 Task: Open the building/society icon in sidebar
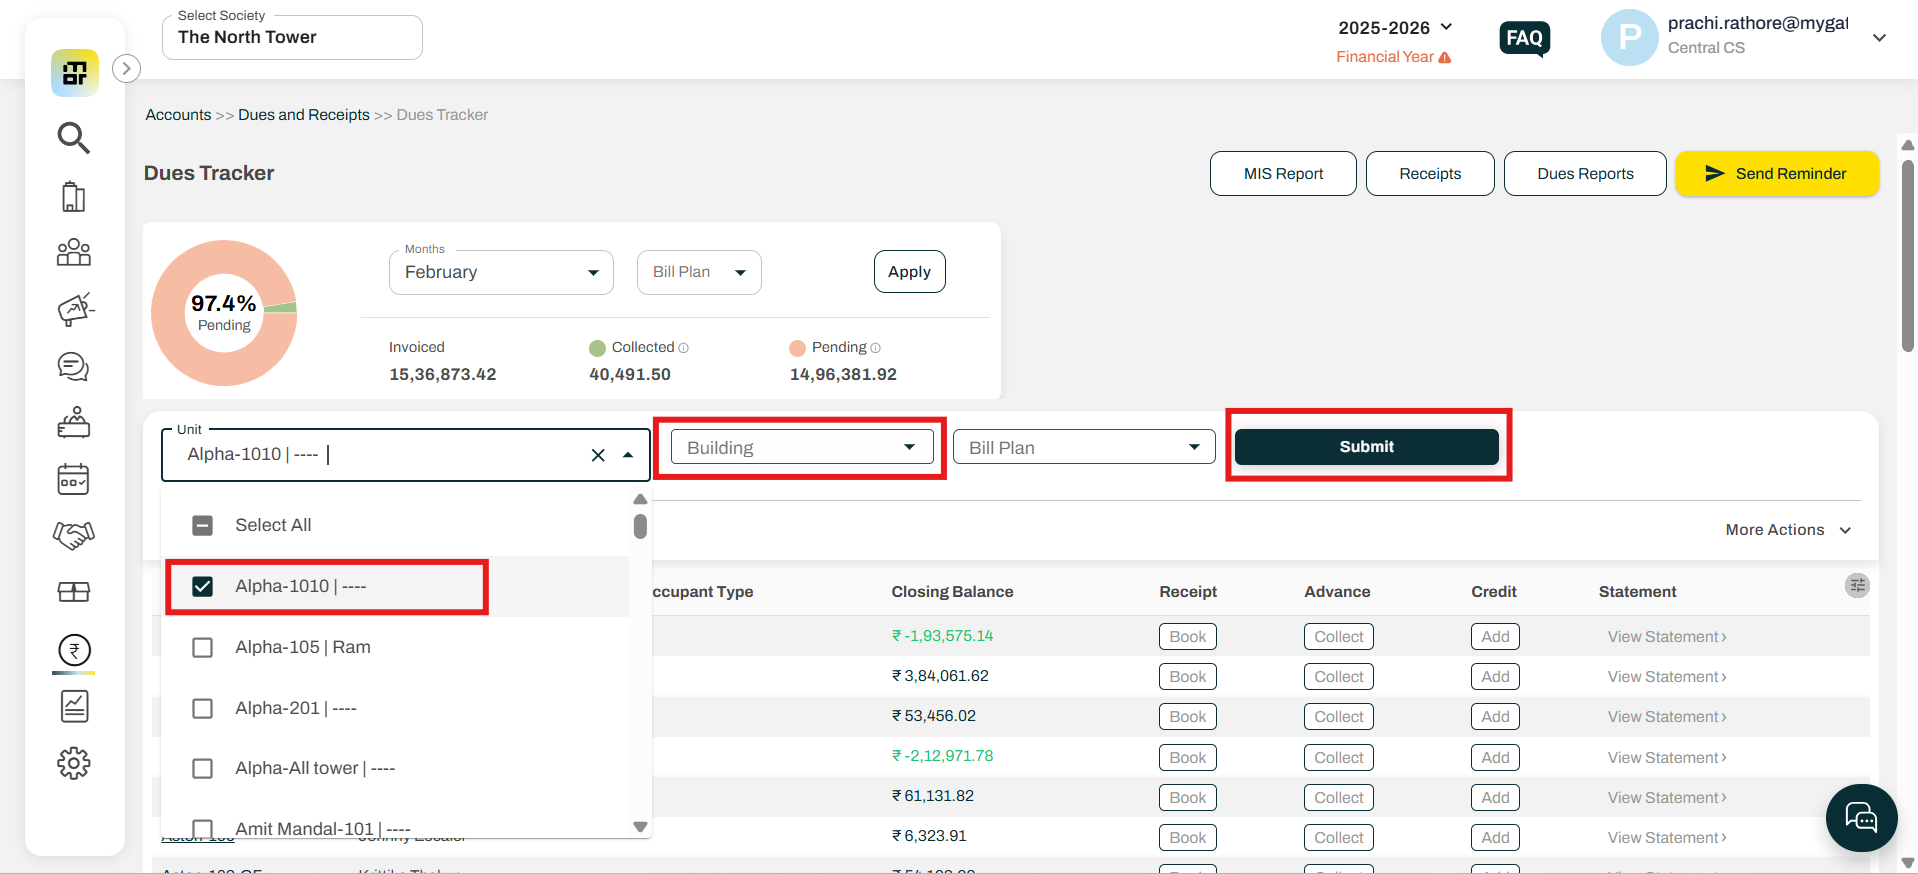pos(74,196)
